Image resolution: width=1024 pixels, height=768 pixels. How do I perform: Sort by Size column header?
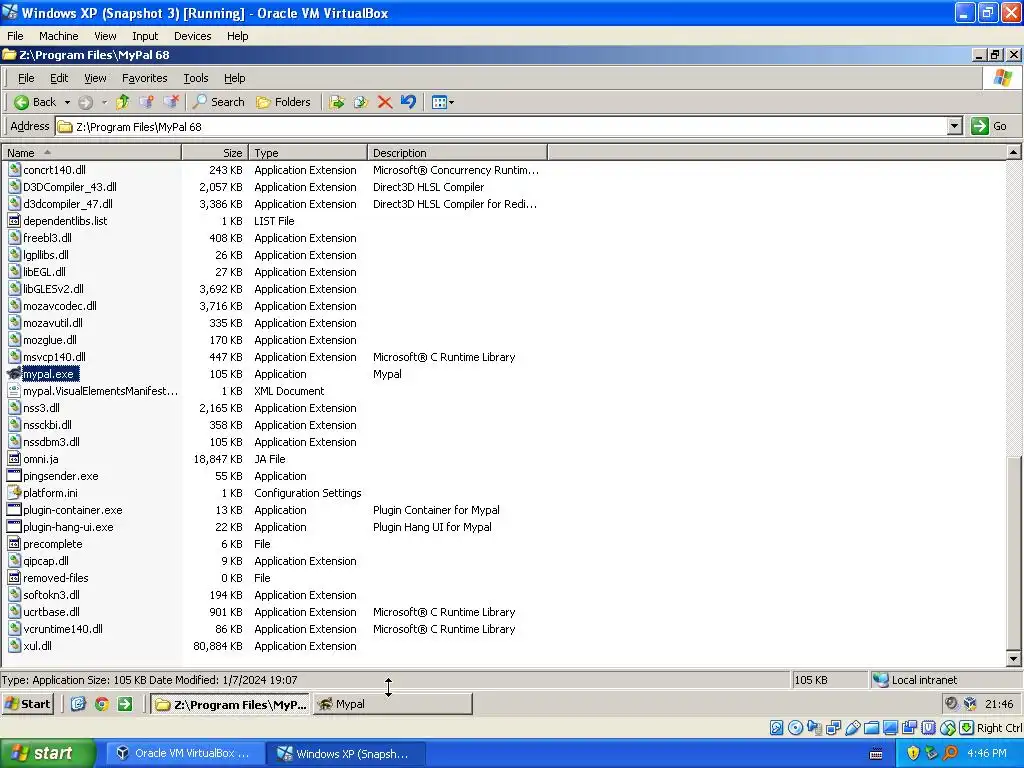pos(215,153)
